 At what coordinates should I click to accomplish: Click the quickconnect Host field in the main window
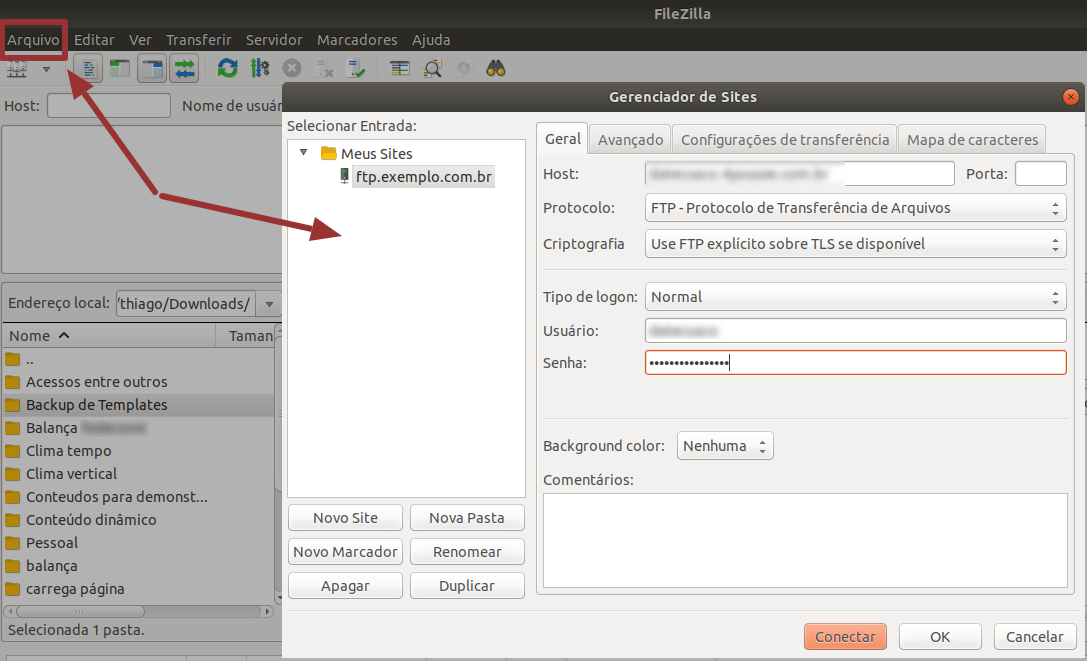click(x=108, y=106)
